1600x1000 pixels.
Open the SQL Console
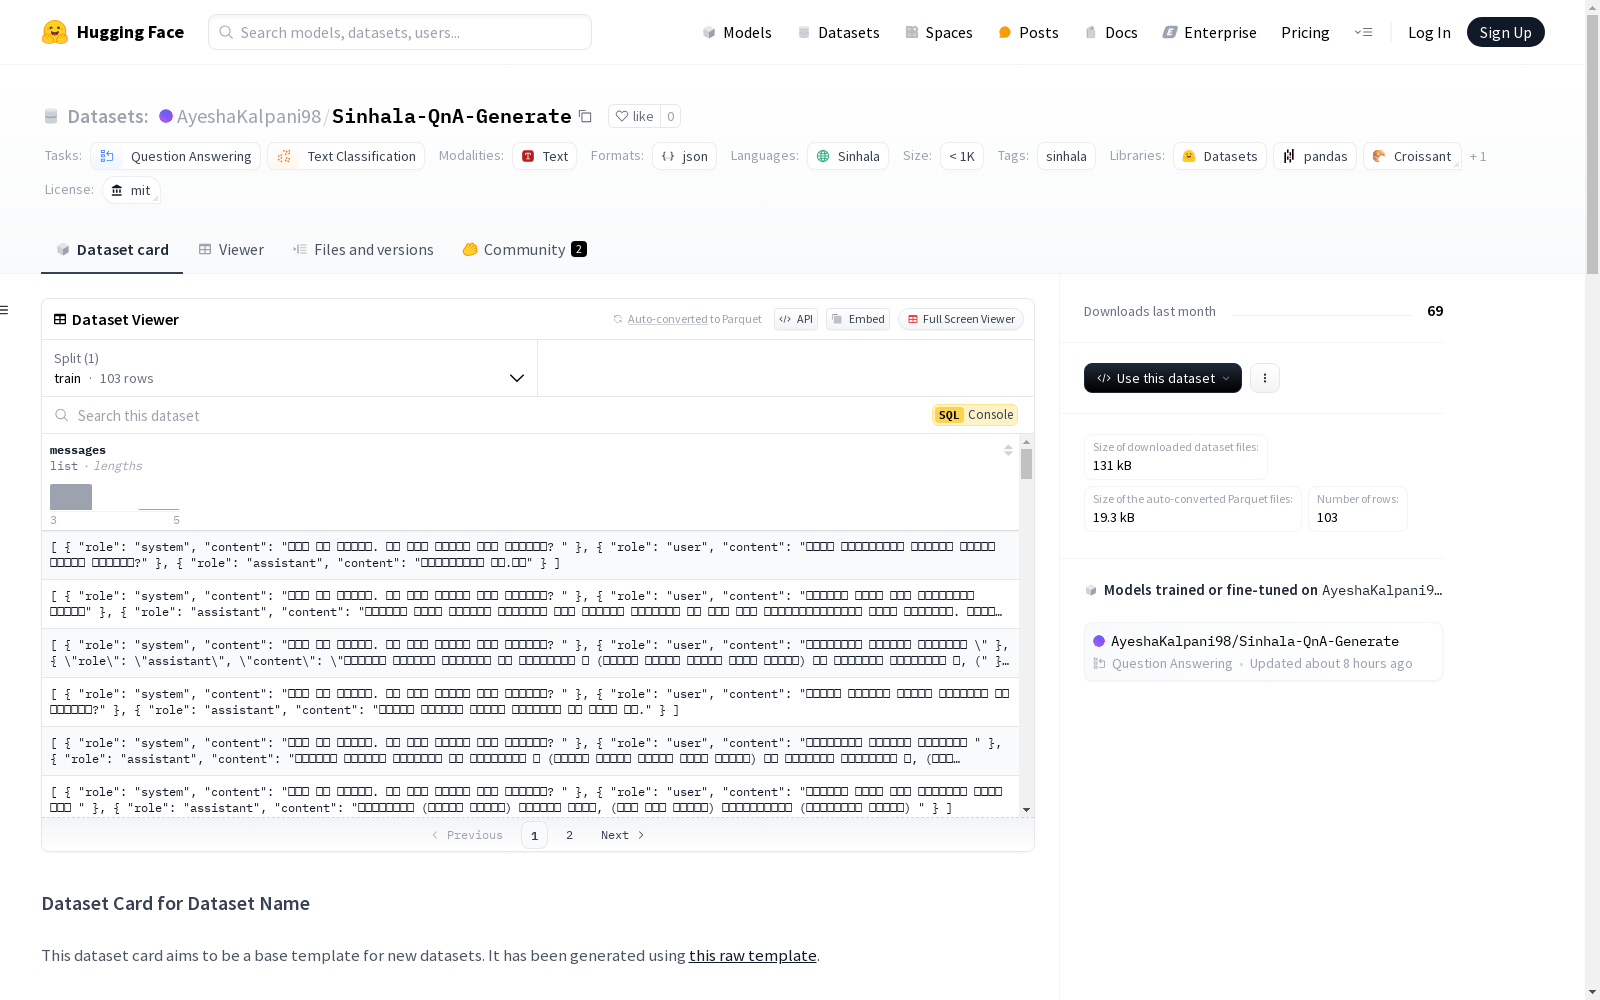click(975, 415)
